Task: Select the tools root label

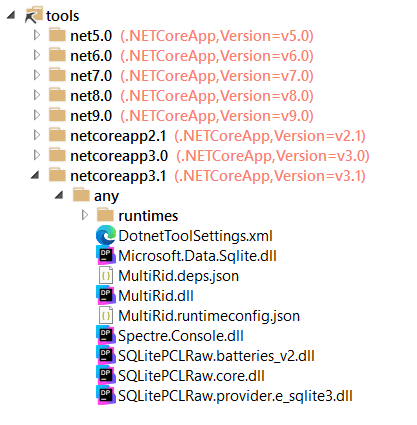Action: tap(63, 16)
